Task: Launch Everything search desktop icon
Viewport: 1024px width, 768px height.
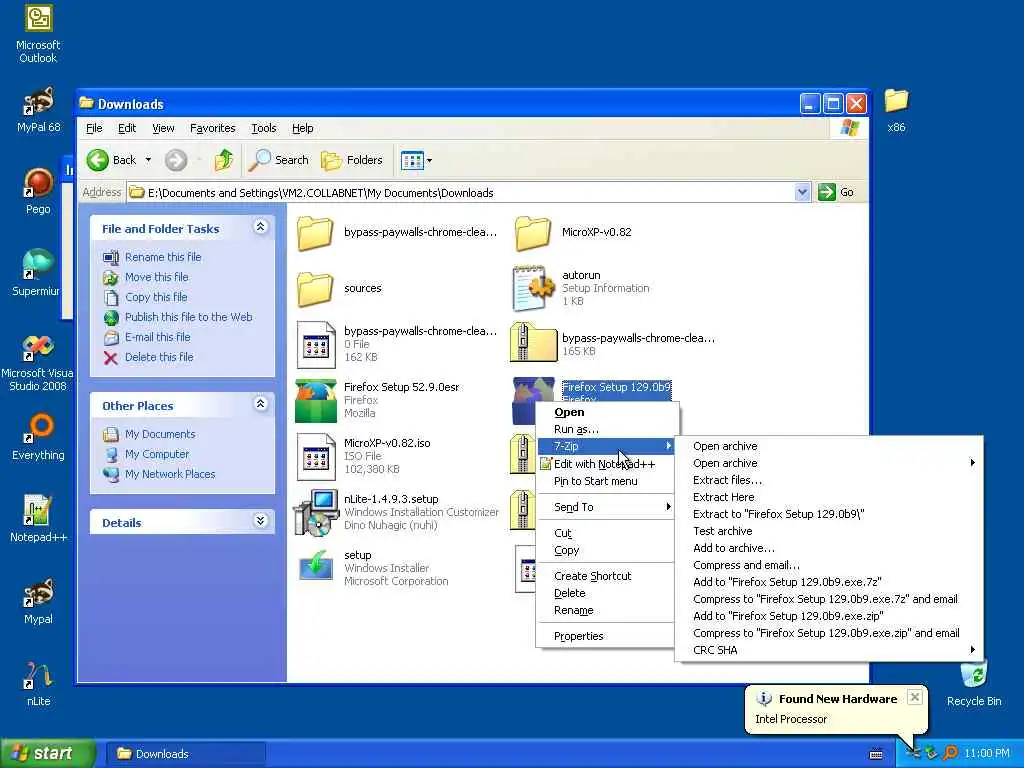Action: tap(38, 438)
